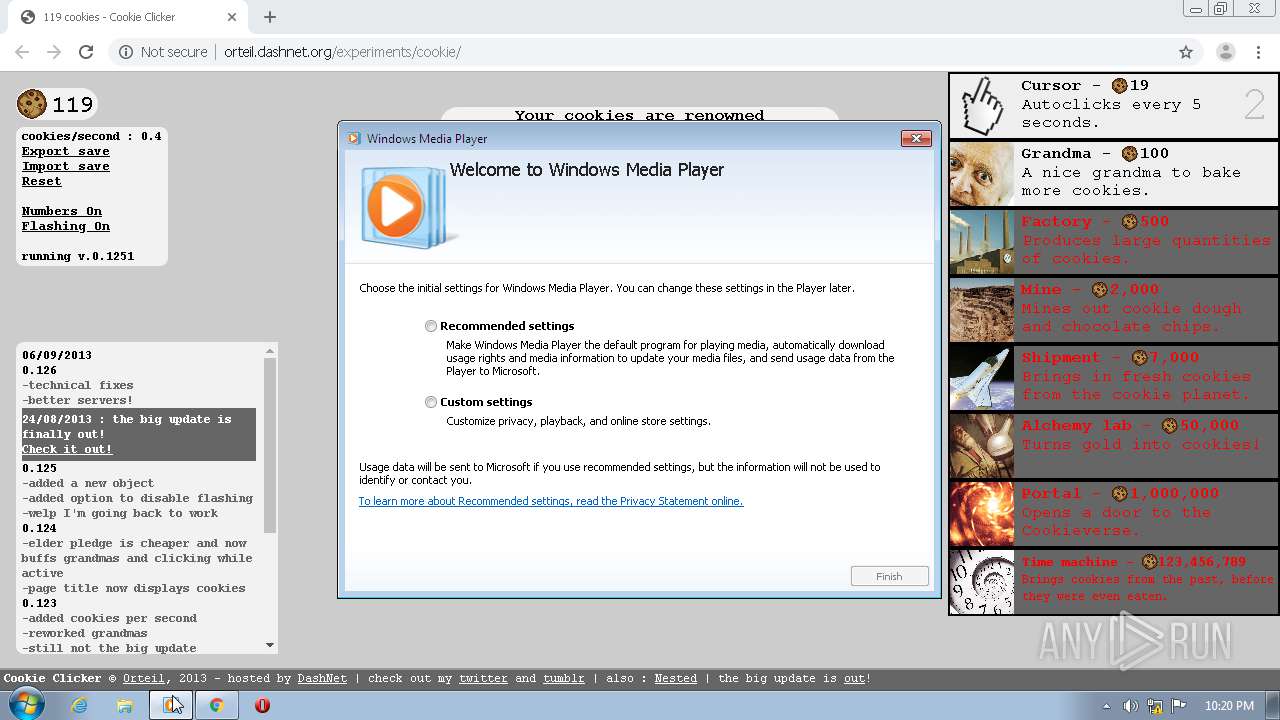
Task: Click the Portal swirl picture
Action: tap(982, 513)
